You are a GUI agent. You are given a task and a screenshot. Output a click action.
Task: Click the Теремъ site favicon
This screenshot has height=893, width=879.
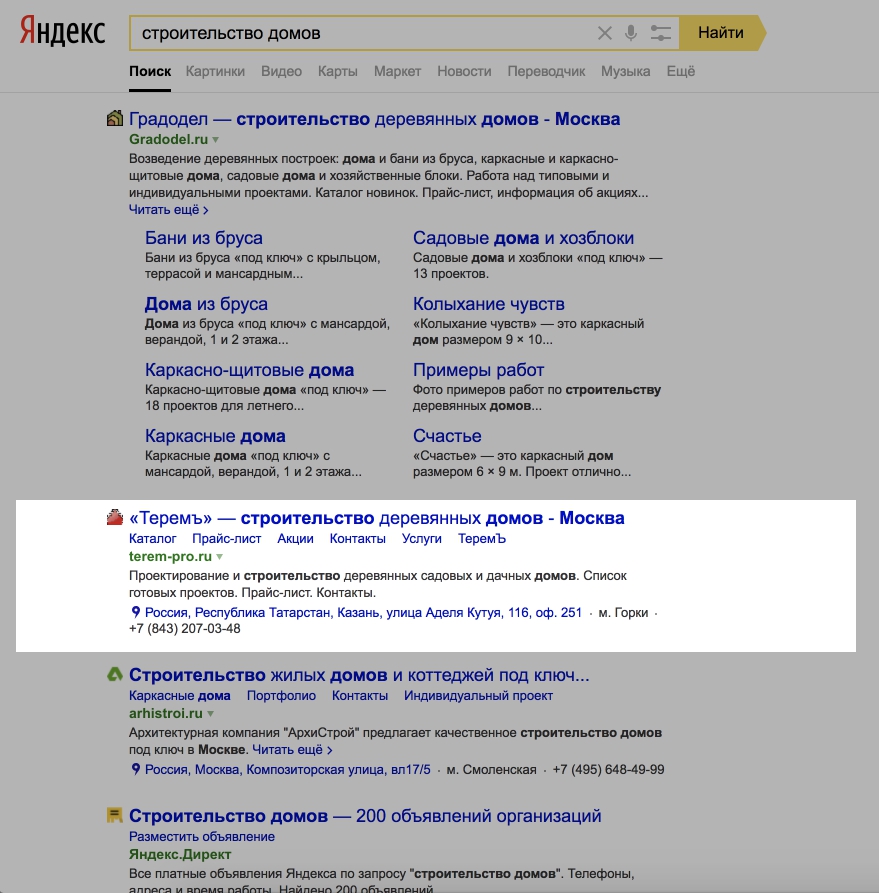pos(115,517)
